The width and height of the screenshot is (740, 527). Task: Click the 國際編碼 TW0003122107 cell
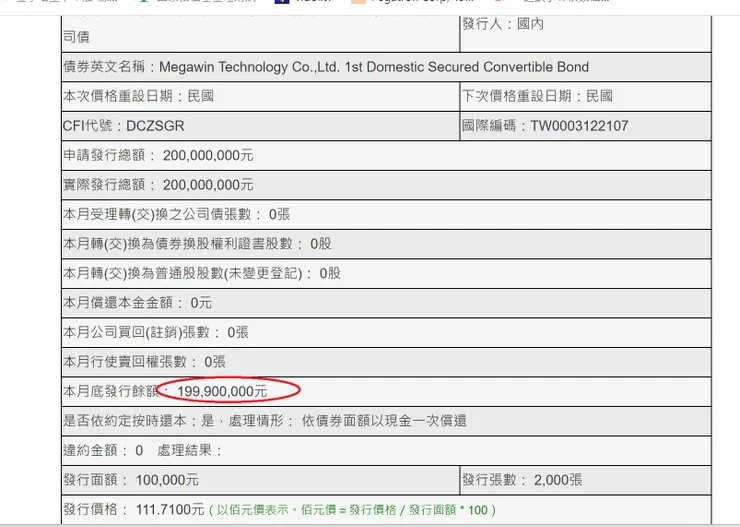(x=585, y=126)
